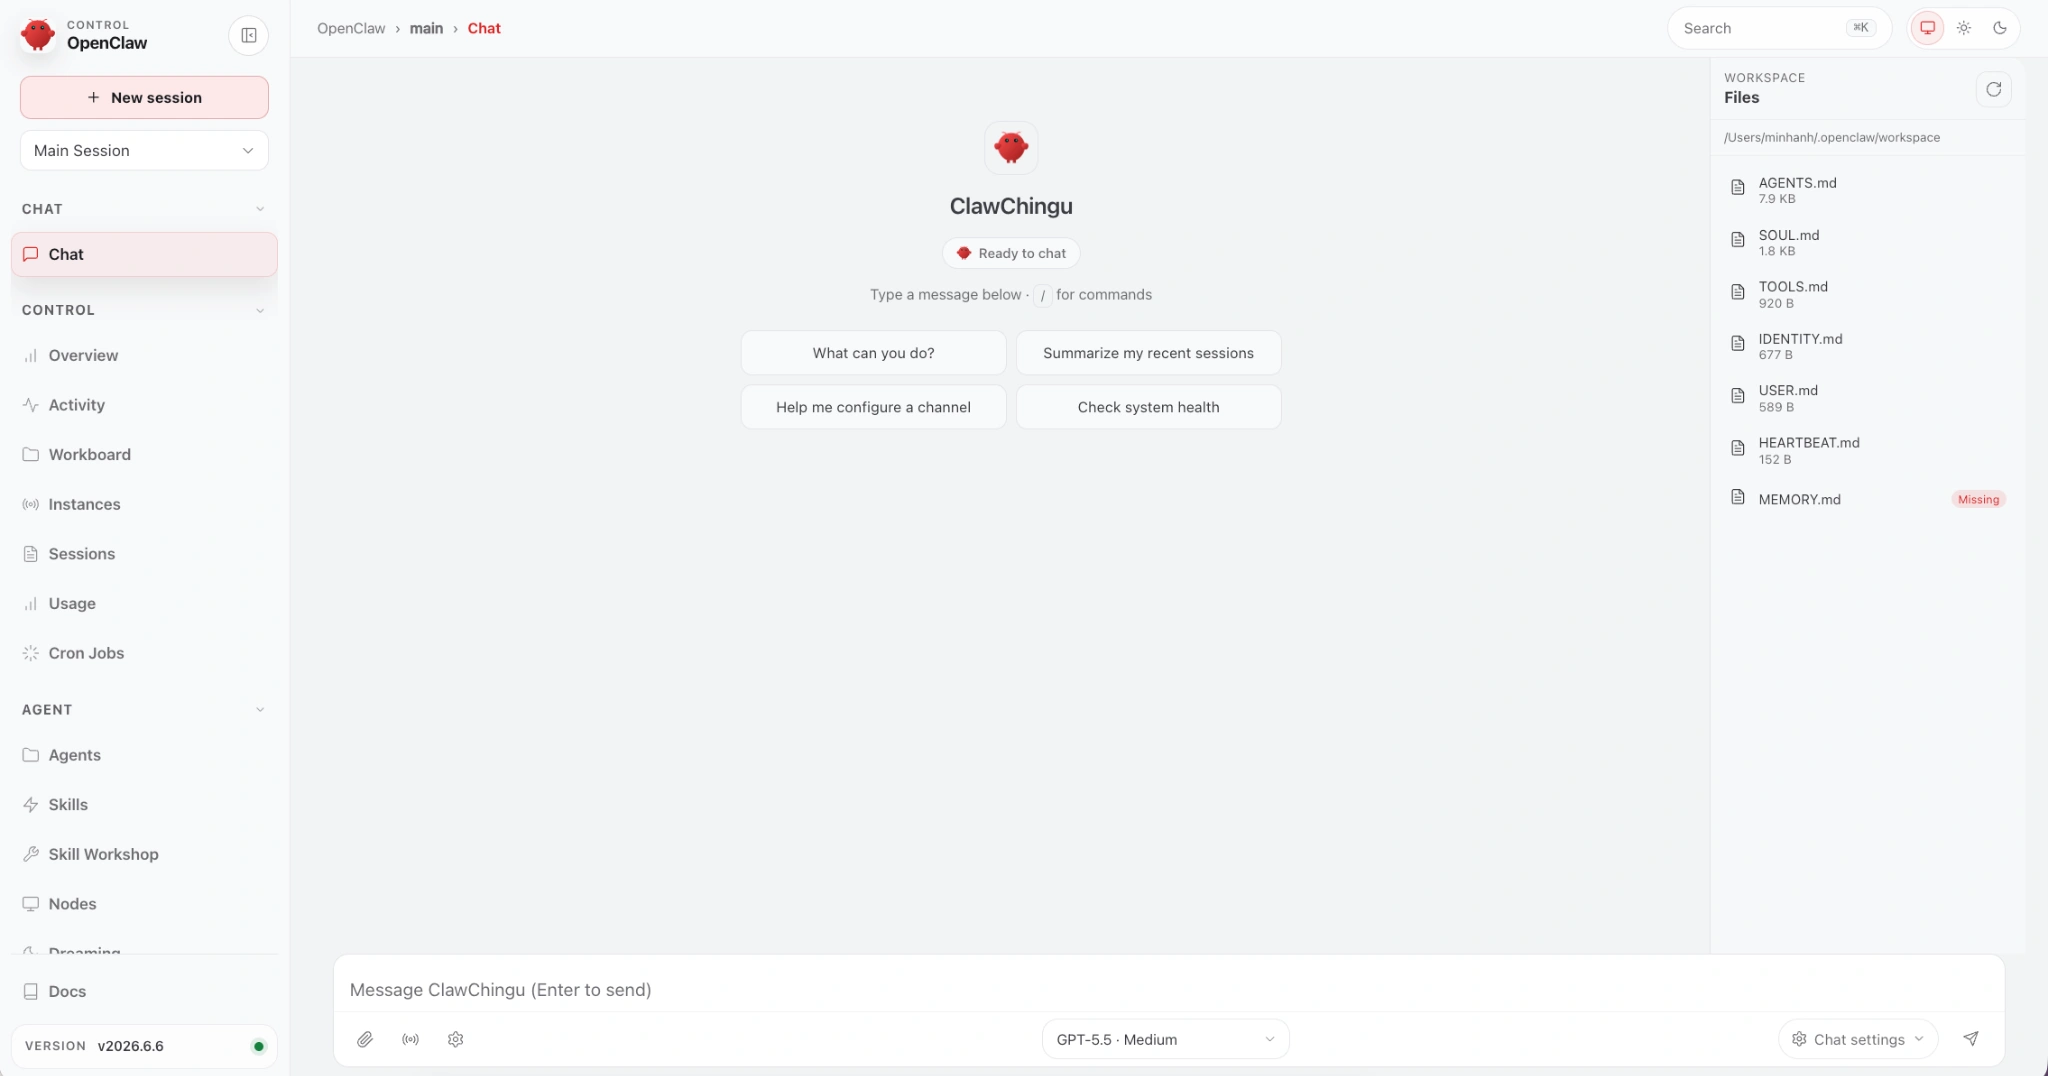The width and height of the screenshot is (2048, 1076).
Task: Collapse the sidebar with the panel icon
Action: pos(248,35)
